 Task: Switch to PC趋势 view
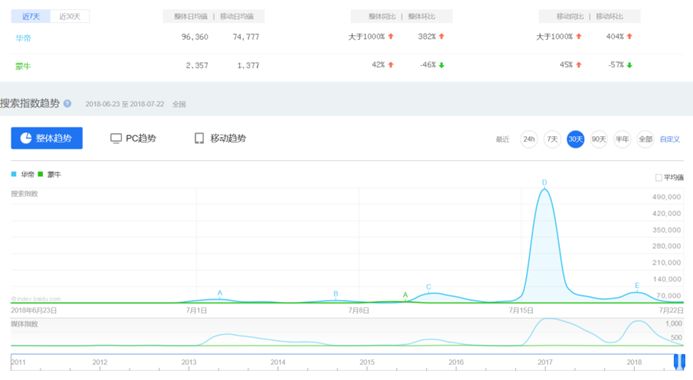point(133,138)
